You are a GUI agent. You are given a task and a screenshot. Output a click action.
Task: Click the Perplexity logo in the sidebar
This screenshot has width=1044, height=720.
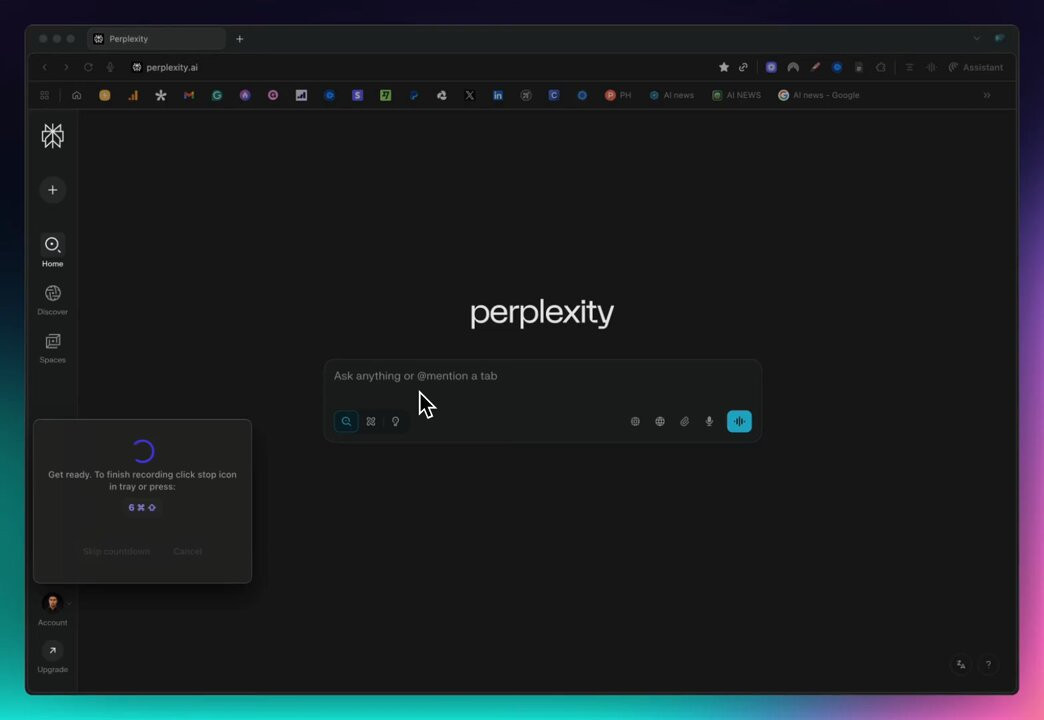[x=53, y=136]
